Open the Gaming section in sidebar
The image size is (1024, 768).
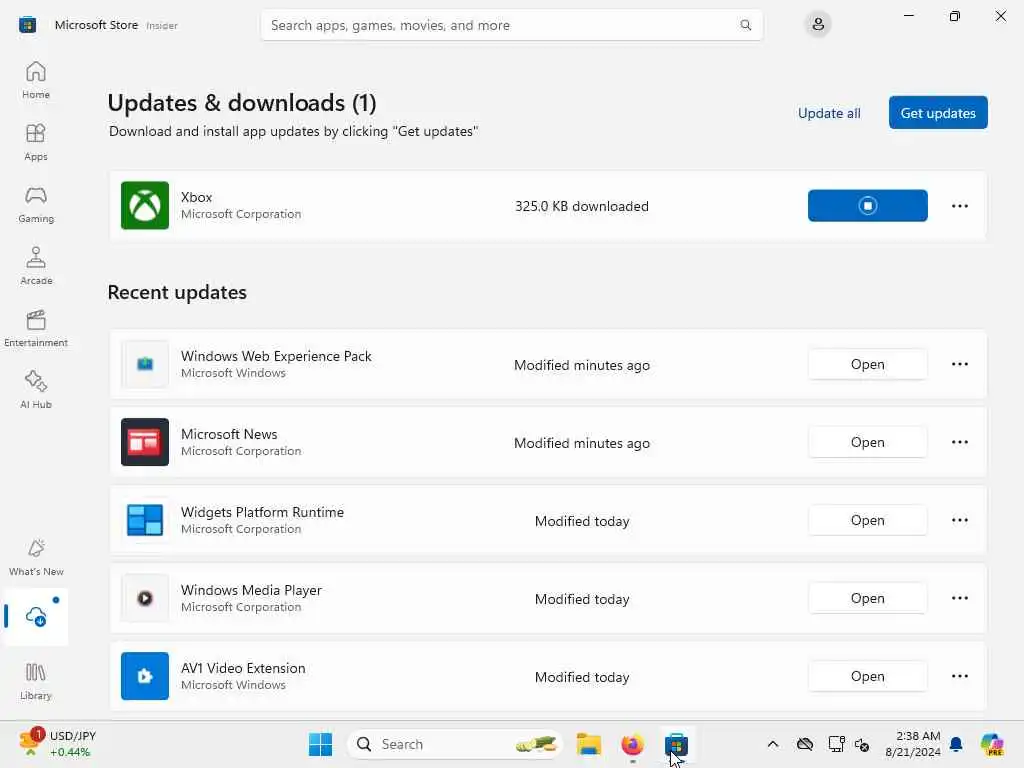(36, 204)
